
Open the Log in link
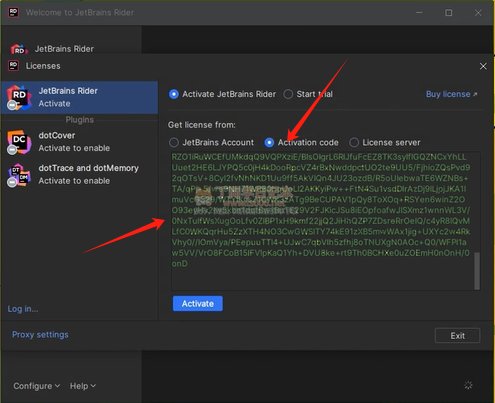pyautogui.click(x=23, y=309)
